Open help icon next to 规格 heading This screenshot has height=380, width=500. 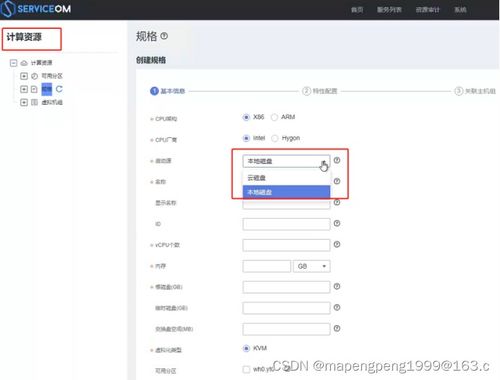pyautogui.click(x=164, y=36)
